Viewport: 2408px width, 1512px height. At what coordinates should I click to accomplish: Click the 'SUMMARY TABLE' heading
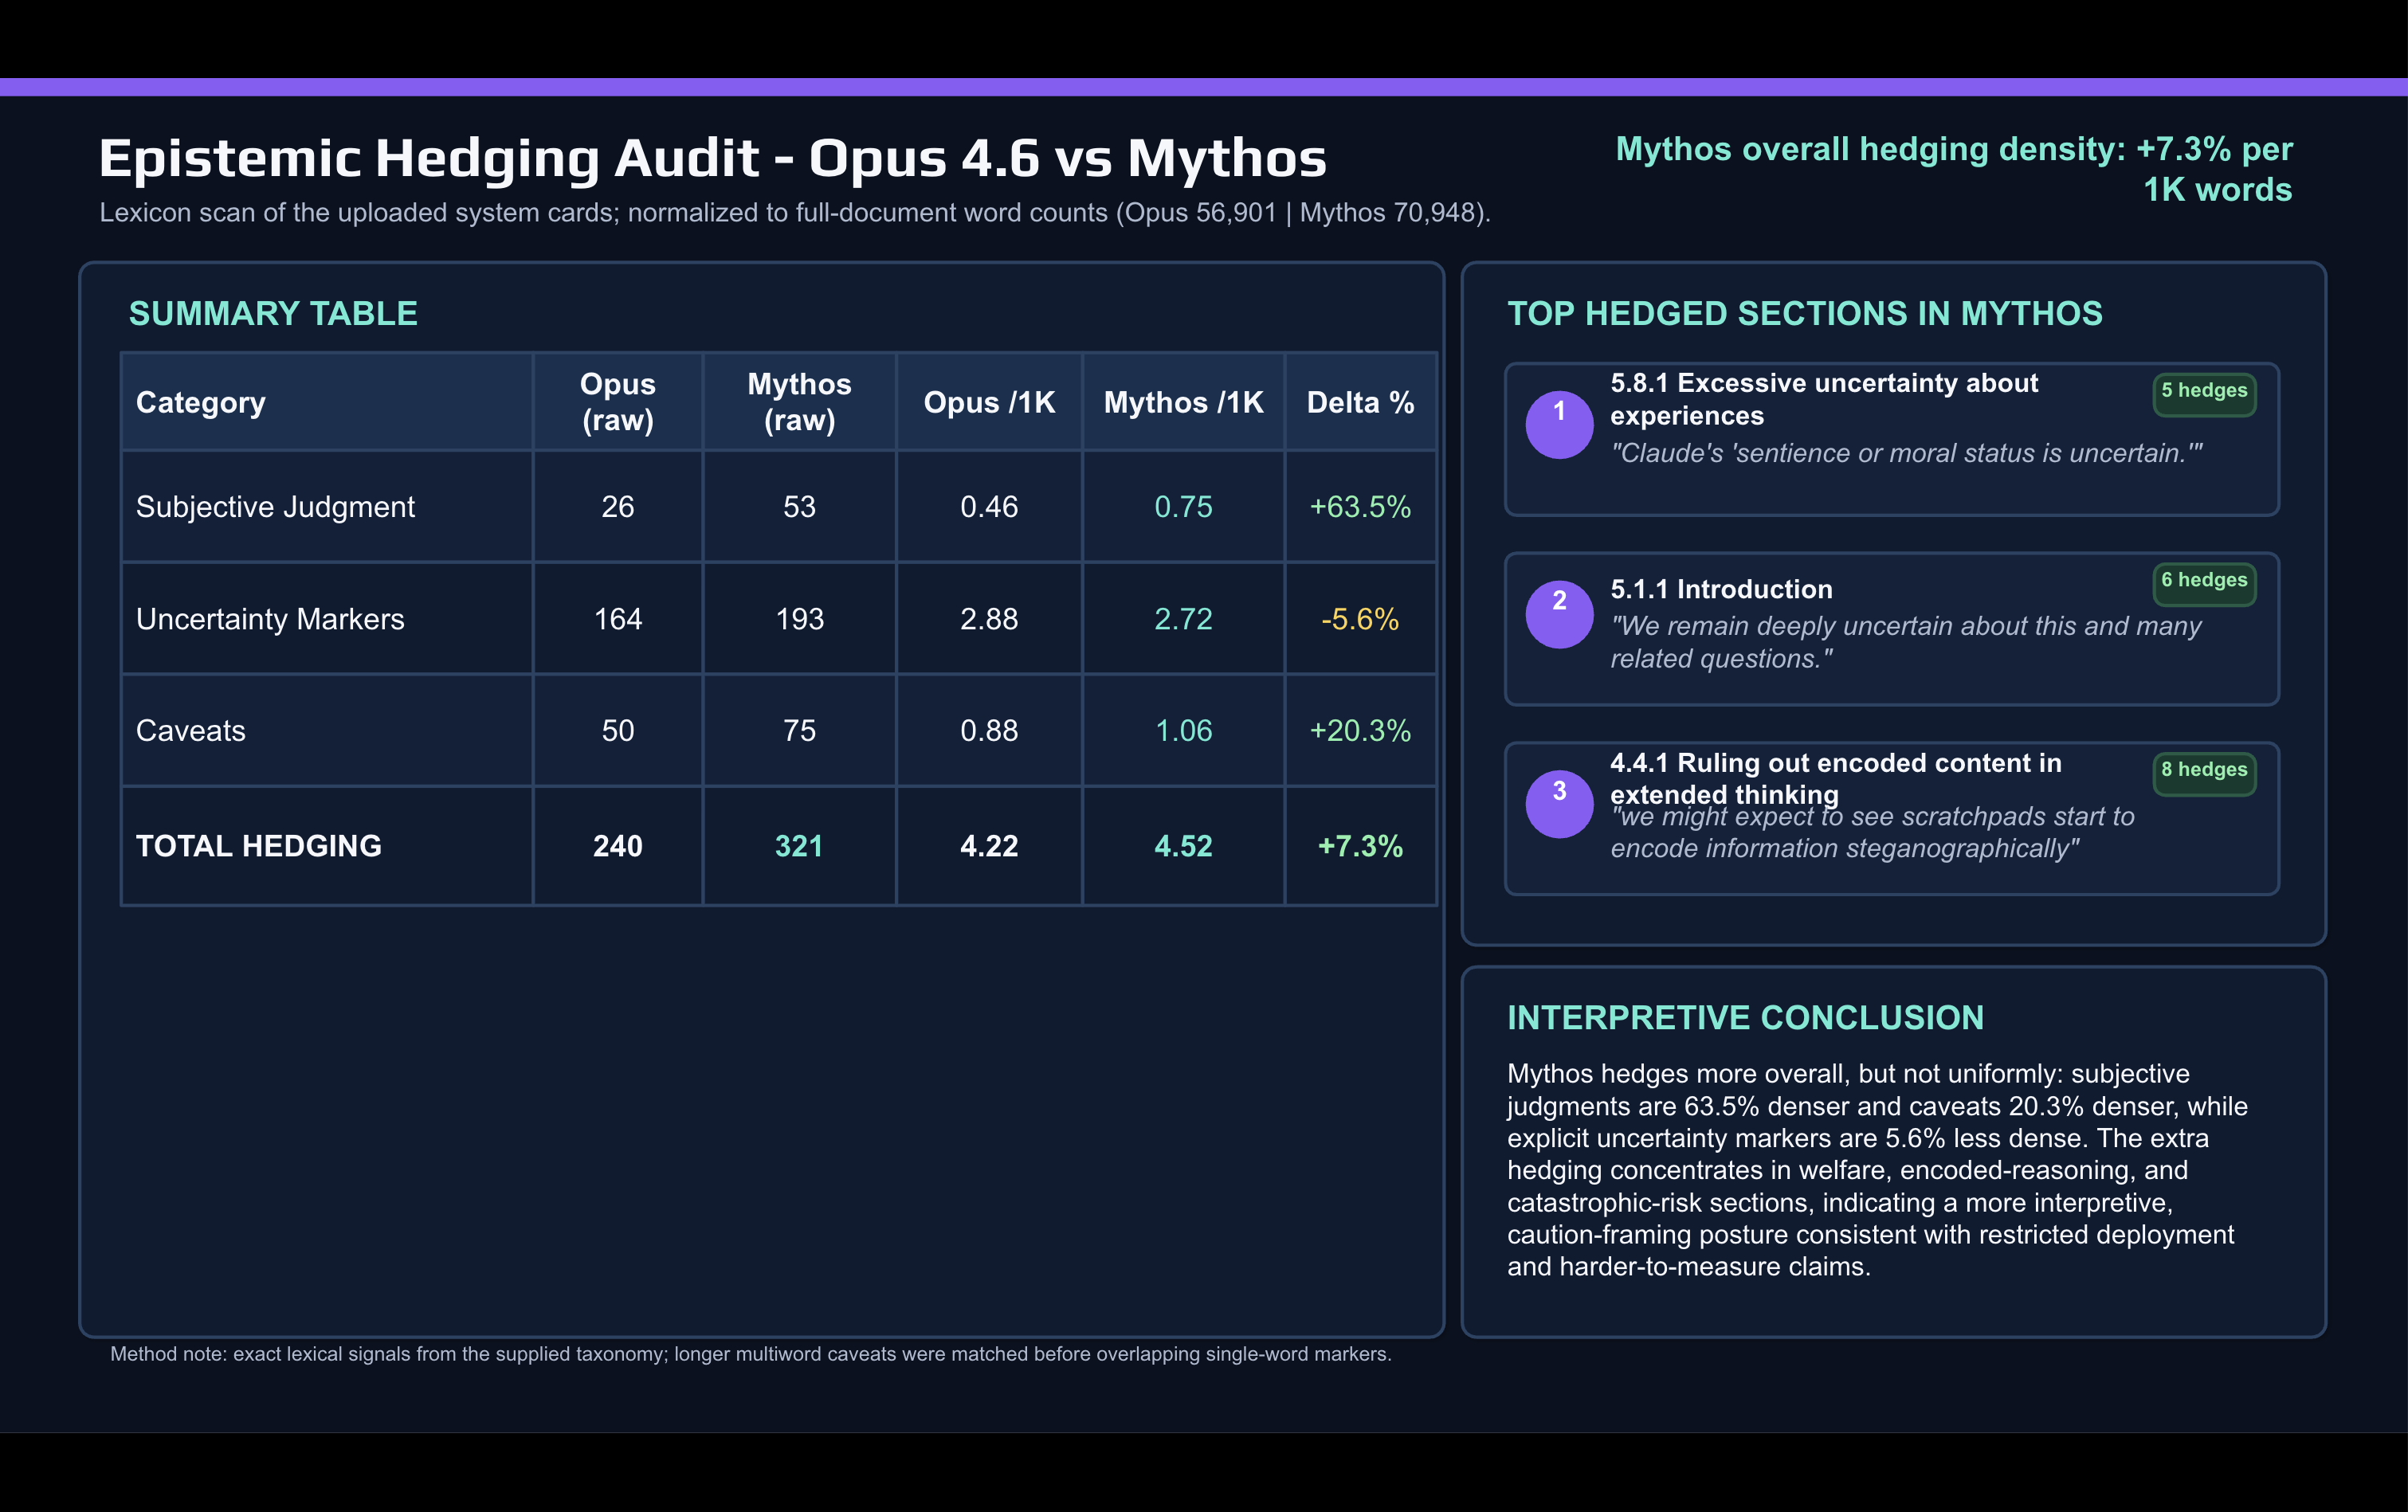pos(273,314)
